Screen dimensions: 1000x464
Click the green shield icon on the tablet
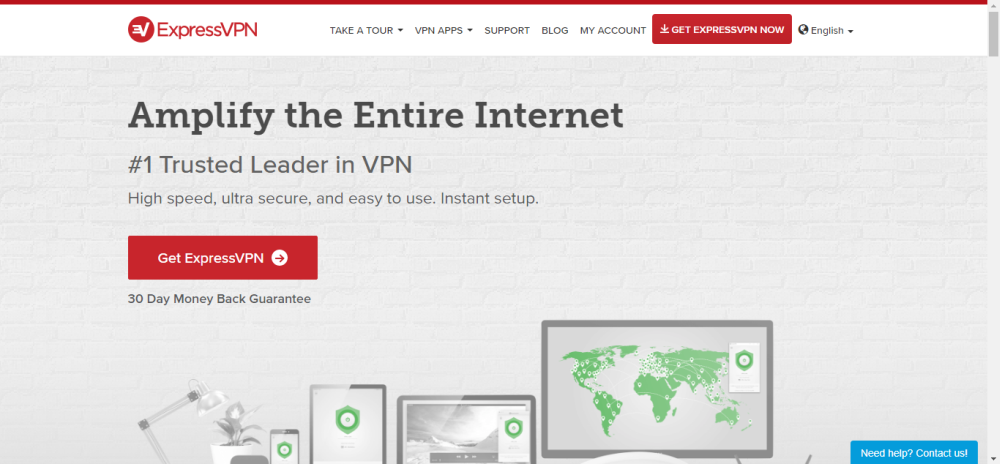click(348, 419)
